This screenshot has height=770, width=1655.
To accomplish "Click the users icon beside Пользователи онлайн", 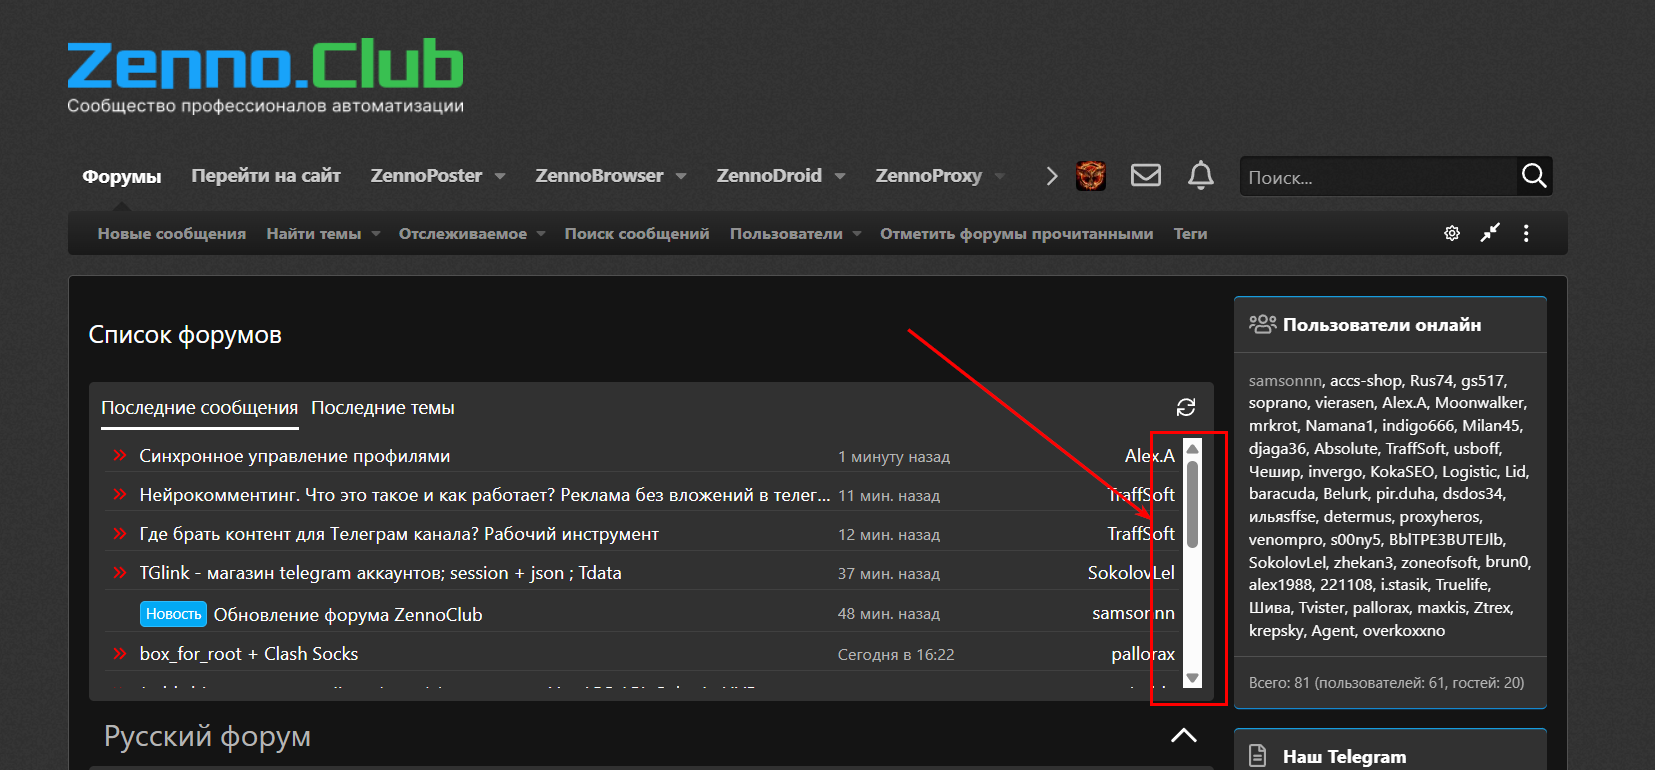I will point(1262,324).
